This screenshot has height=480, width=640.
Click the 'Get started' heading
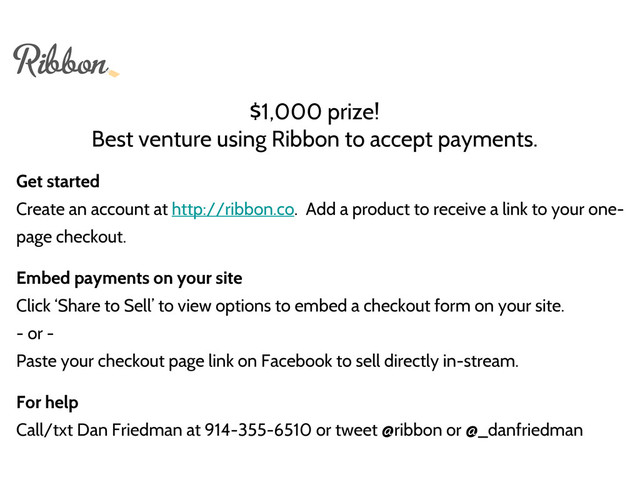click(58, 182)
